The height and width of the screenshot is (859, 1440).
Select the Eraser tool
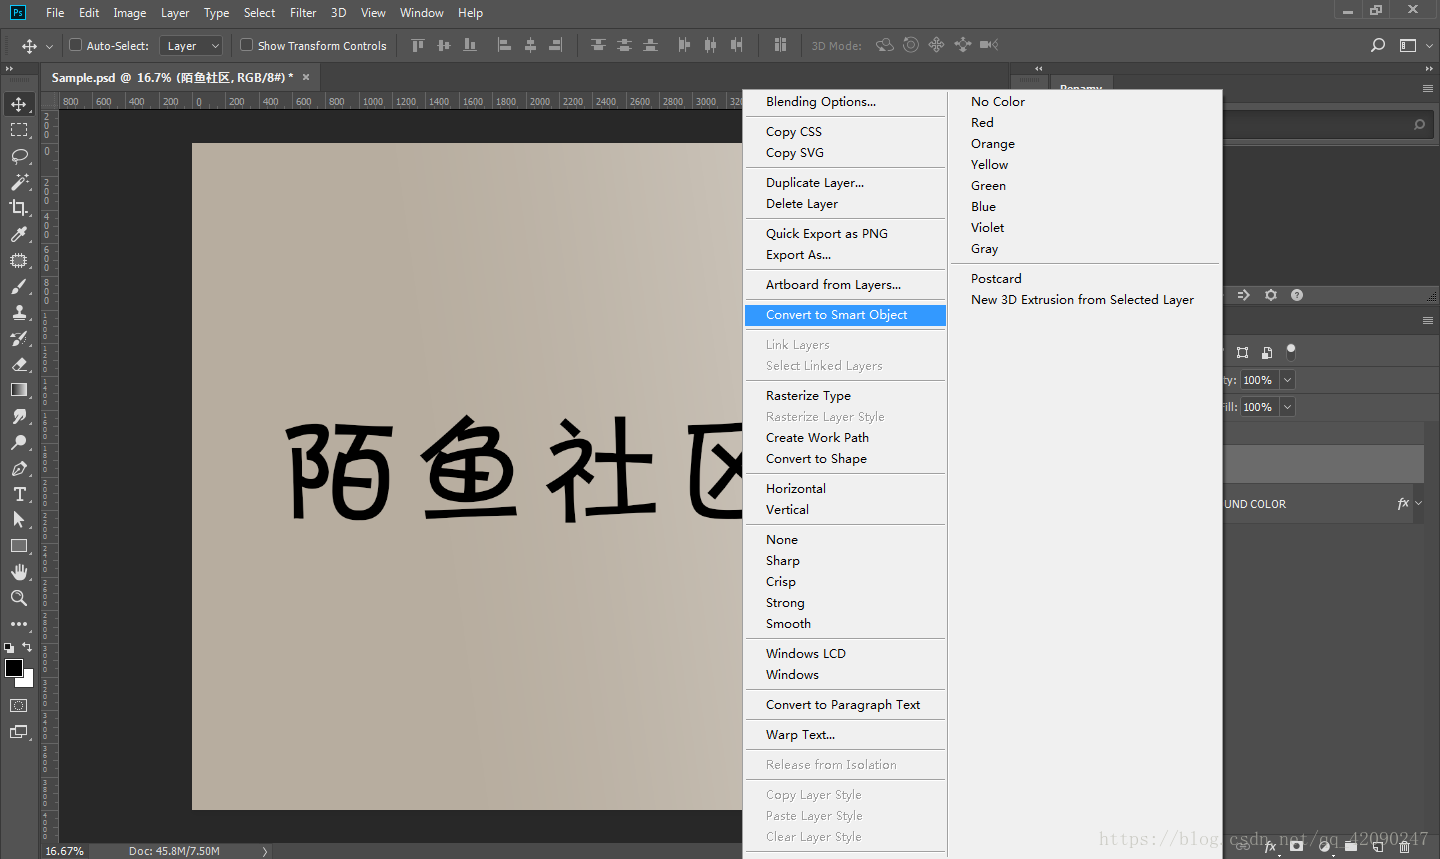coord(19,364)
